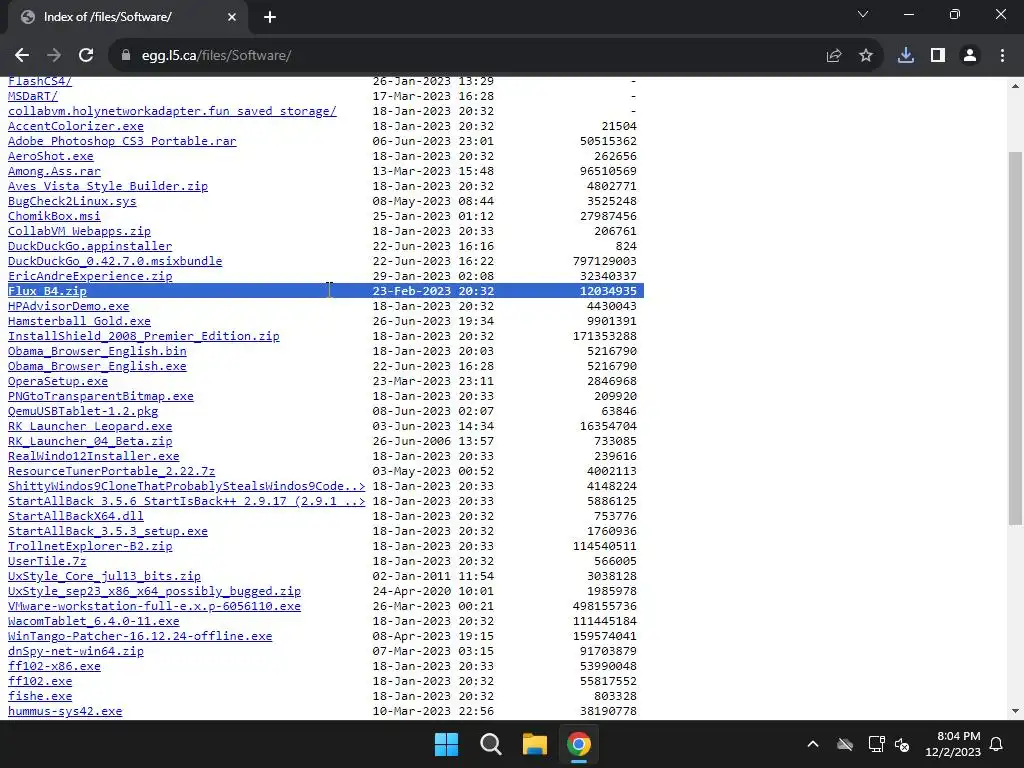Share this page via share icon
Screen dimensions: 1024x768
coord(834,56)
